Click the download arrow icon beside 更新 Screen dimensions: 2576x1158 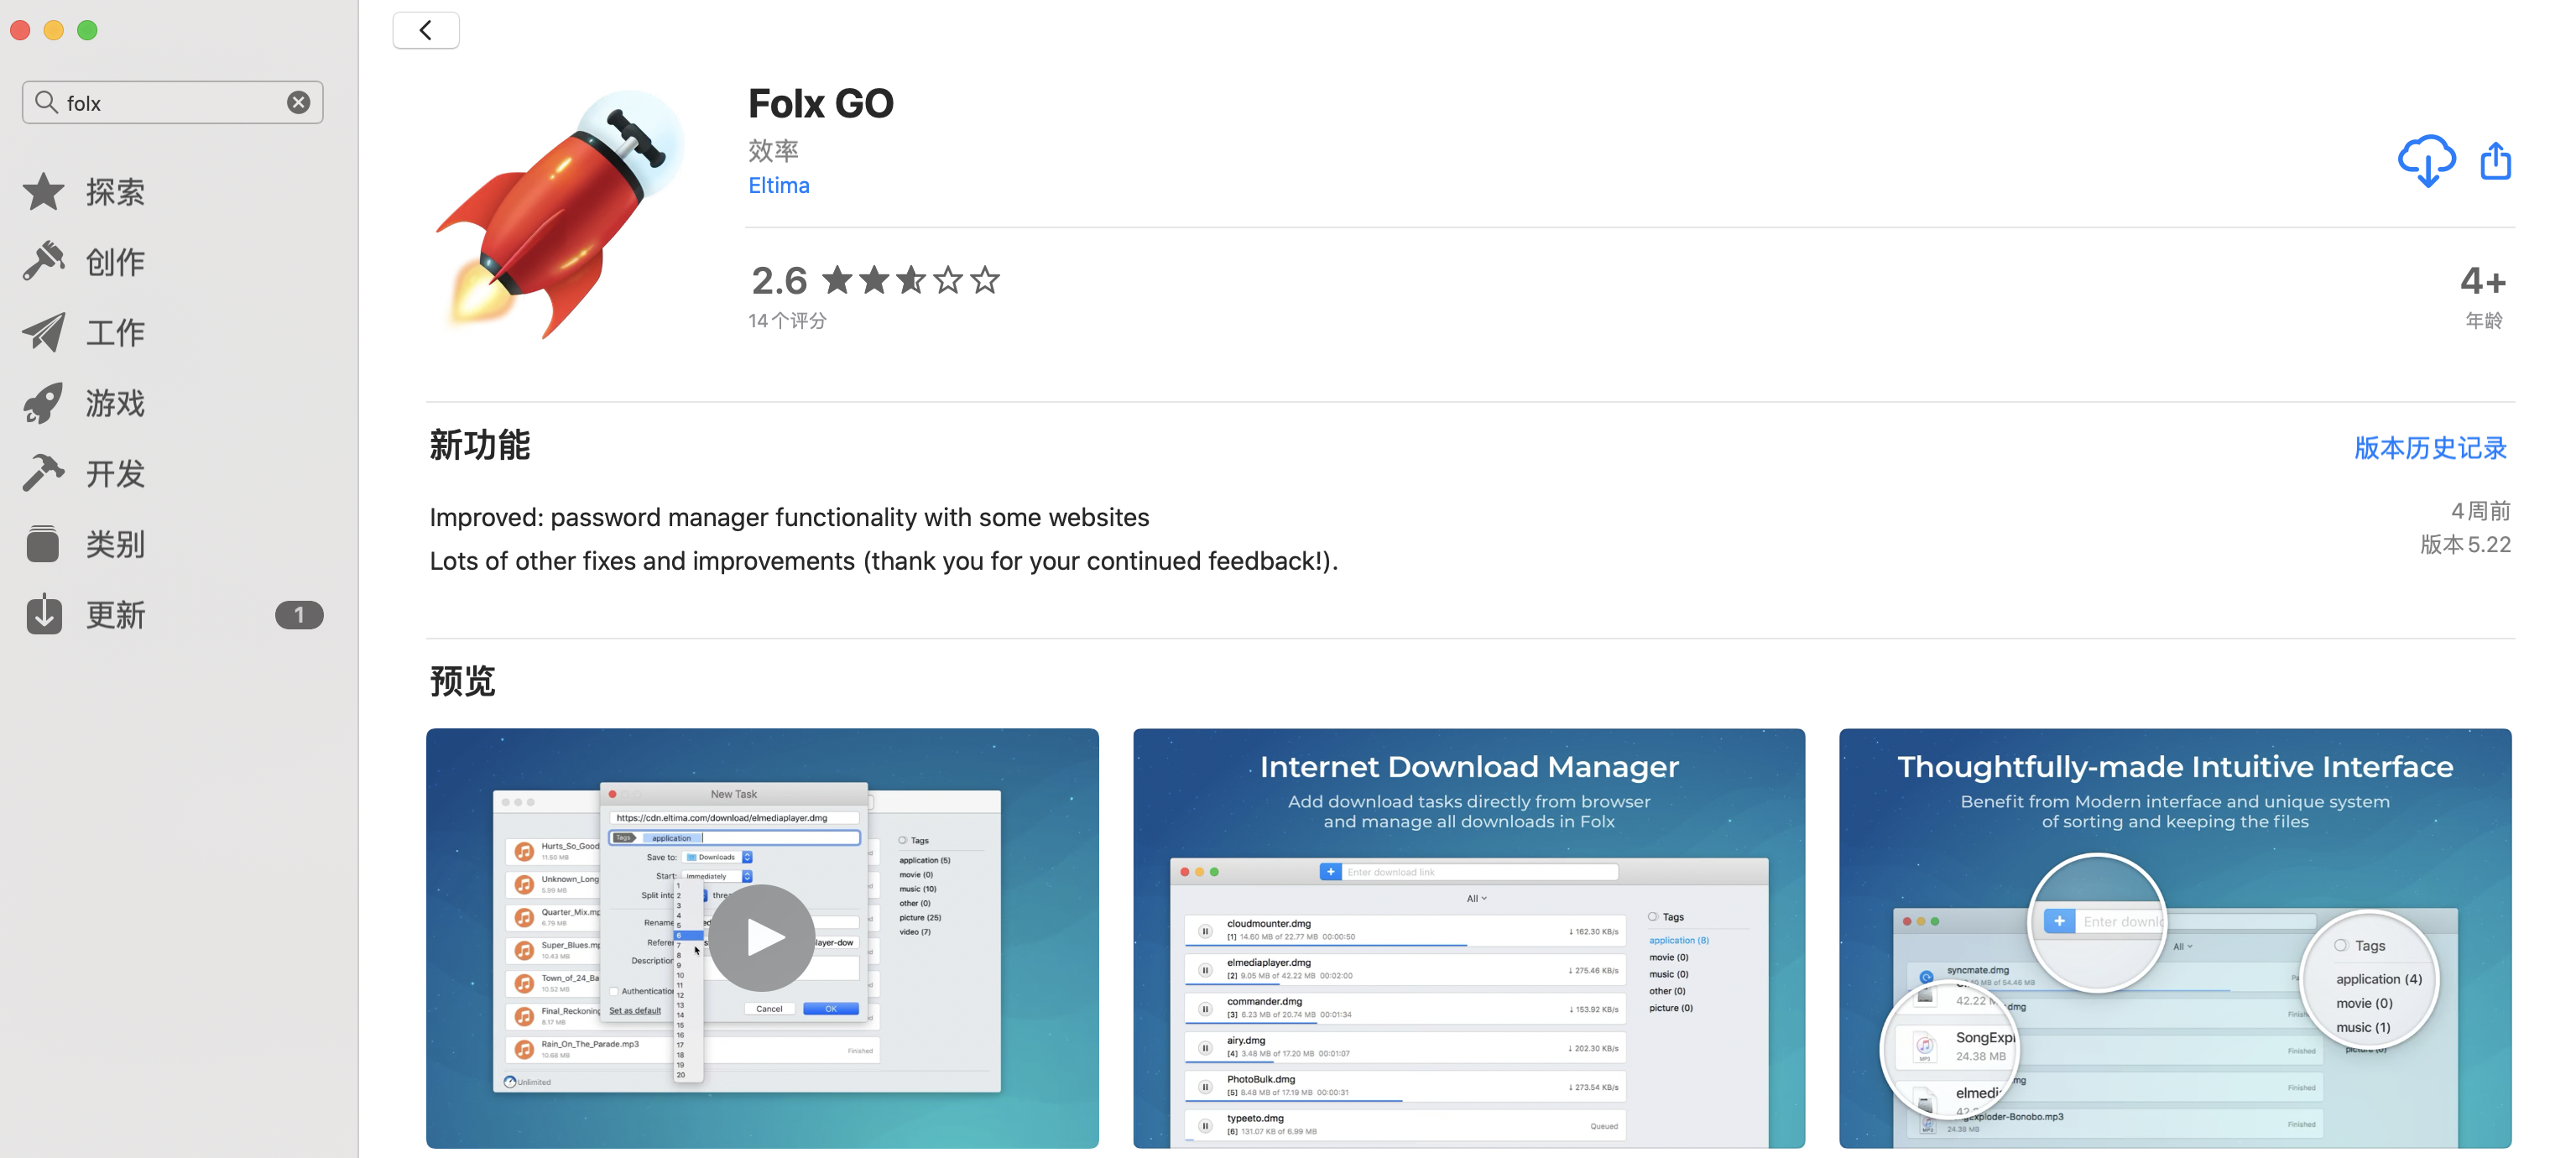pyautogui.click(x=43, y=614)
